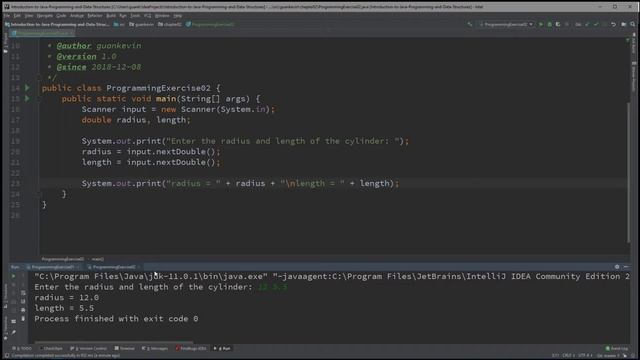Open the Help menu

click(178, 16)
